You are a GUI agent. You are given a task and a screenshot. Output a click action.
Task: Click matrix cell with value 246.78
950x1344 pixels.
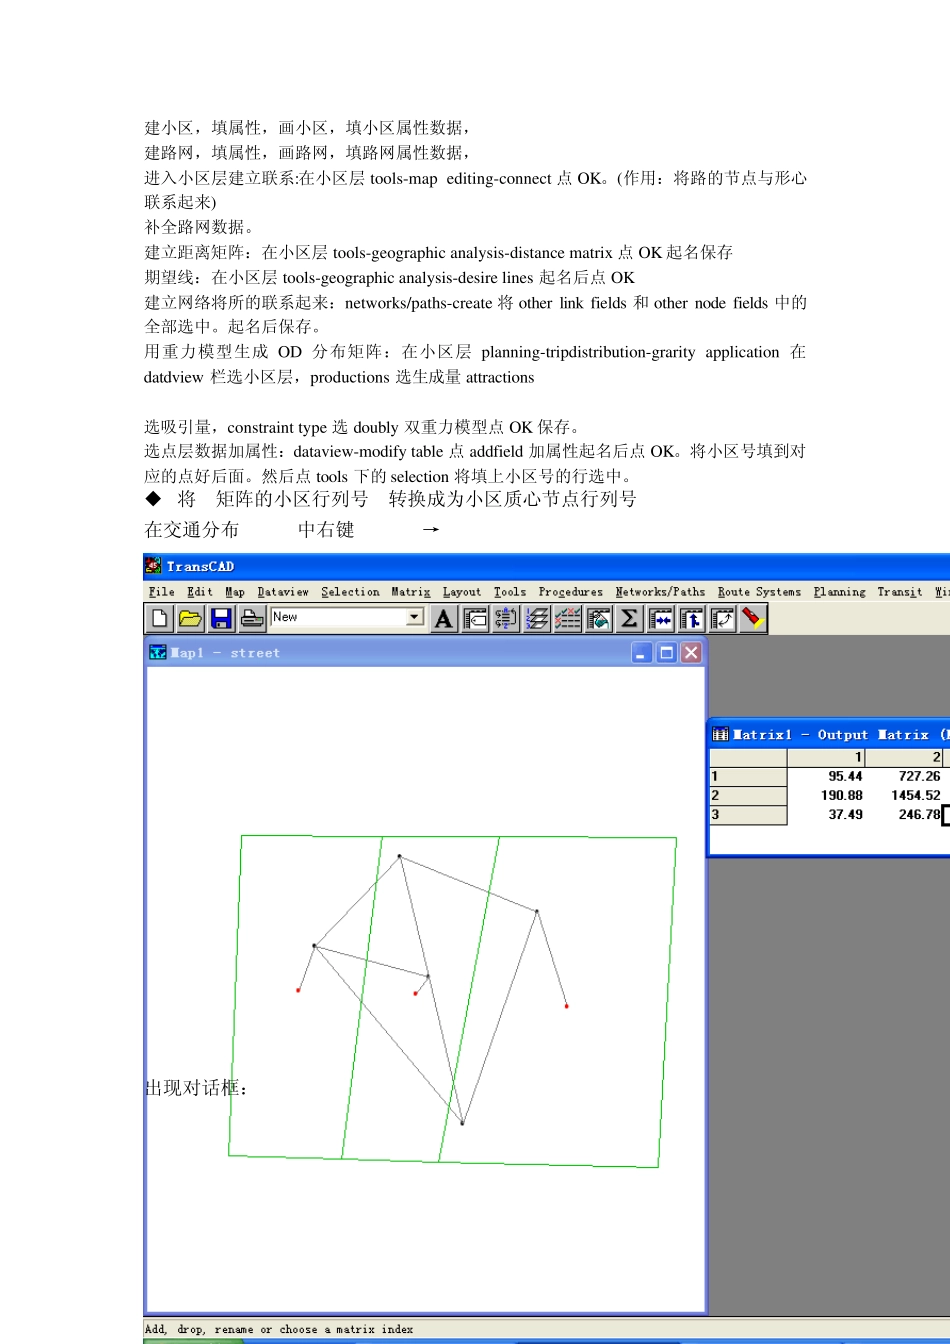tap(904, 814)
